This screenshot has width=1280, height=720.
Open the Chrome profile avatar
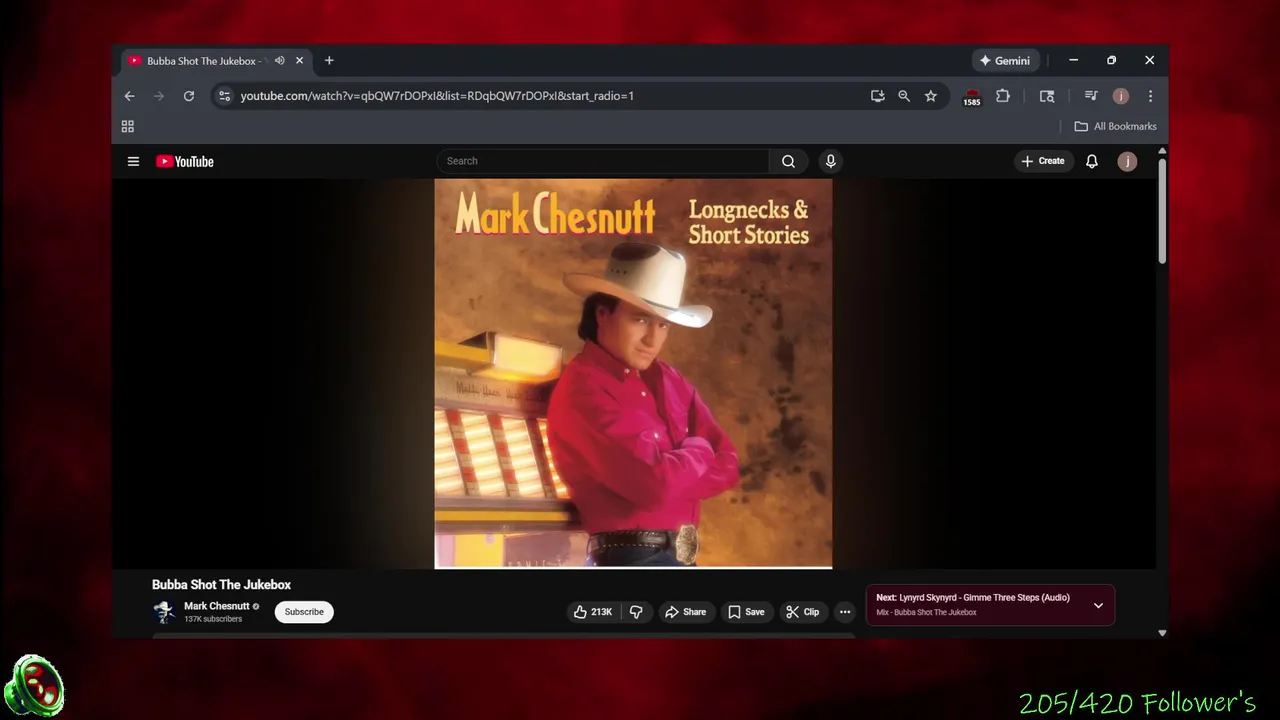pyautogui.click(x=1121, y=96)
